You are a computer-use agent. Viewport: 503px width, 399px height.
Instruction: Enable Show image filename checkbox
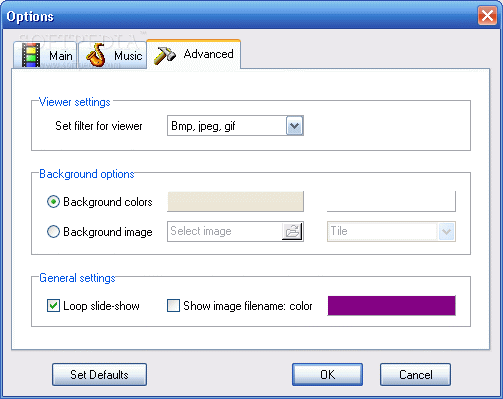tap(173, 306)
